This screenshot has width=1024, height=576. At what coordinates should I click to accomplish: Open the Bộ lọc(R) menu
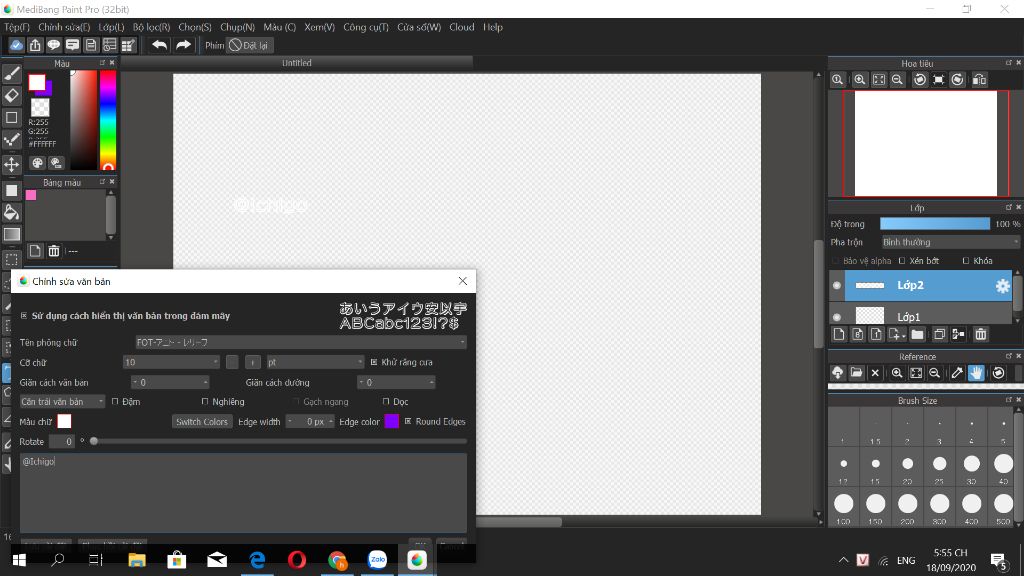[152, 27]
